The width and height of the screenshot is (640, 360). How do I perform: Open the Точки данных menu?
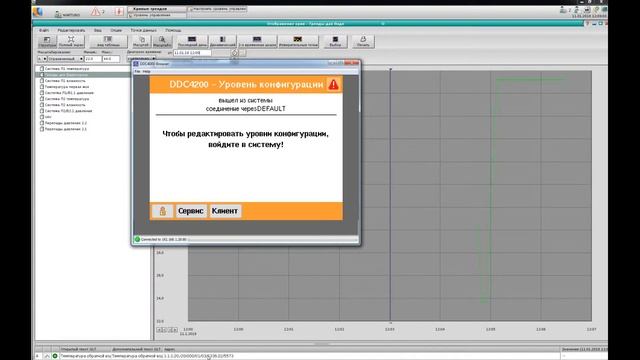[x=143, y=30]
